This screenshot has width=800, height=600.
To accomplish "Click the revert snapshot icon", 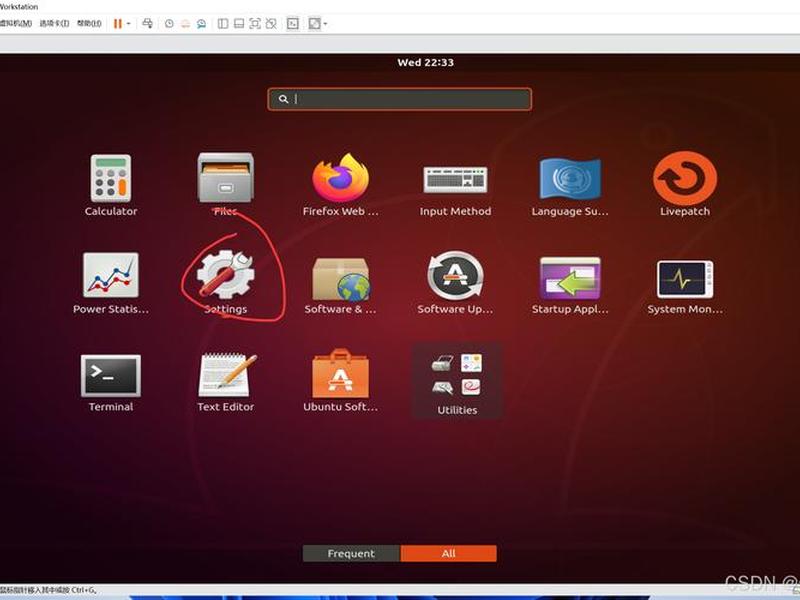I will point(186,23).
